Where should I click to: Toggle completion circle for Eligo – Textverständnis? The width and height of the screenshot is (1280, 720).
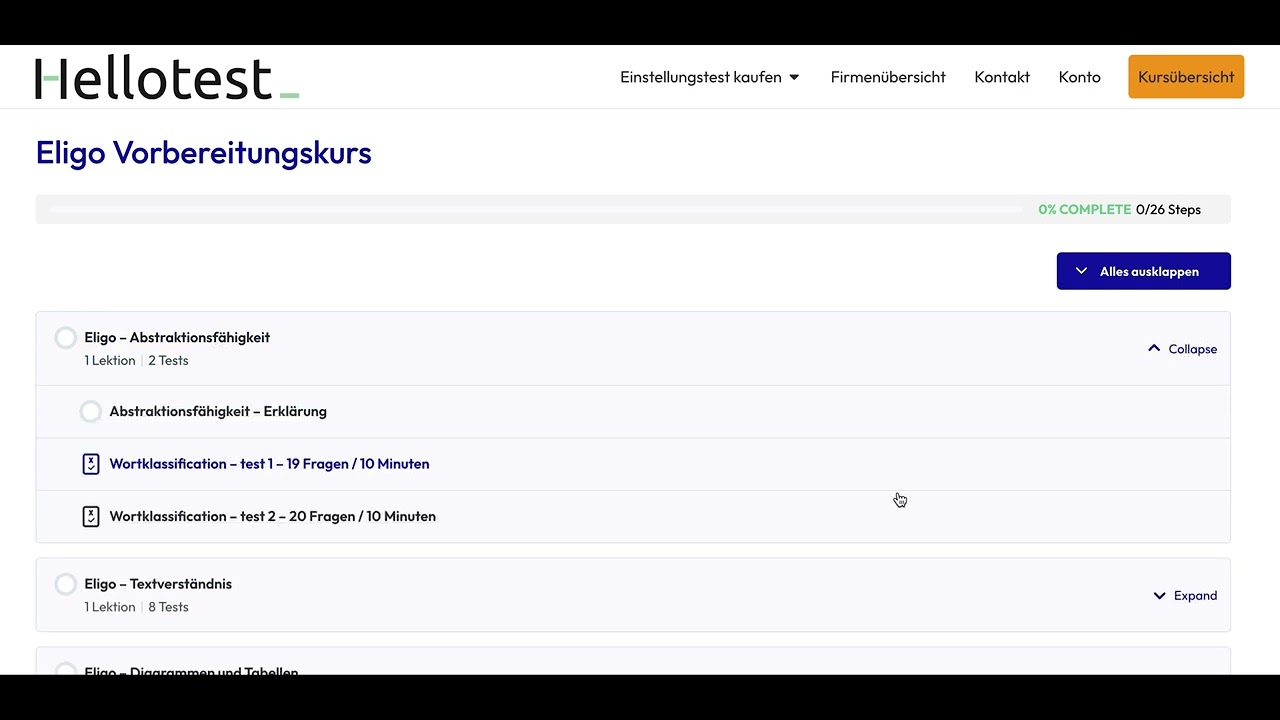pyautogui.click(x=66, y=584)
